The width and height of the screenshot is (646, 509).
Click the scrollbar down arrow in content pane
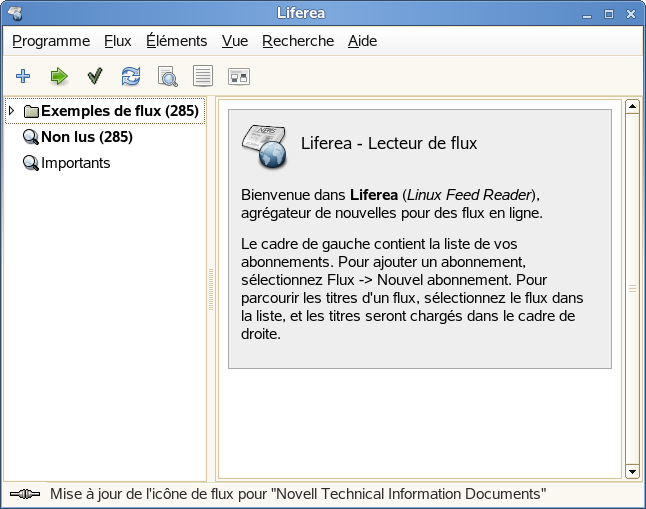(x=632, y=471)
